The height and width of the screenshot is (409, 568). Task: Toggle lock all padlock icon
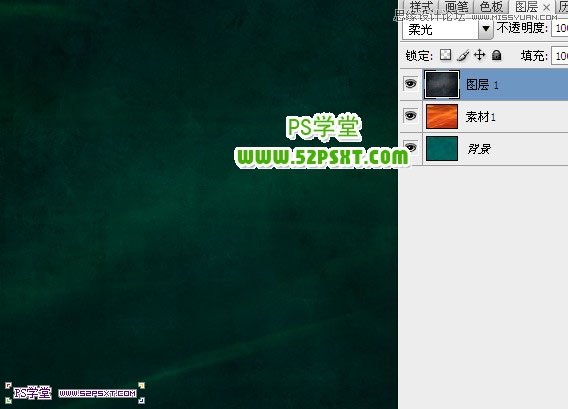click(x=497, y=55)
